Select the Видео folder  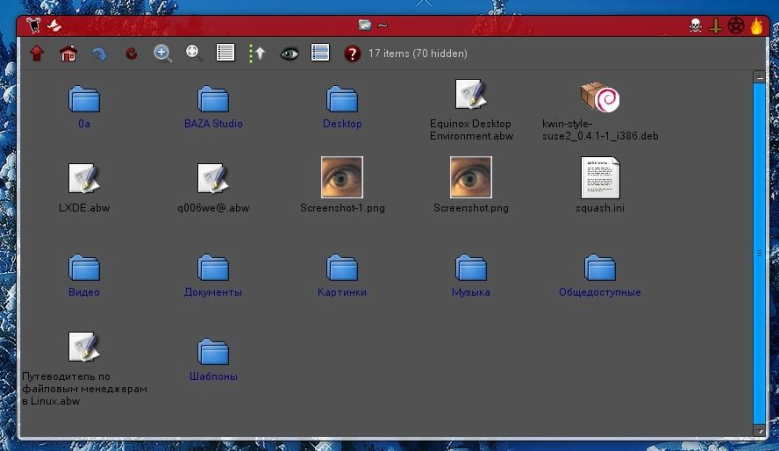[84, 276]
